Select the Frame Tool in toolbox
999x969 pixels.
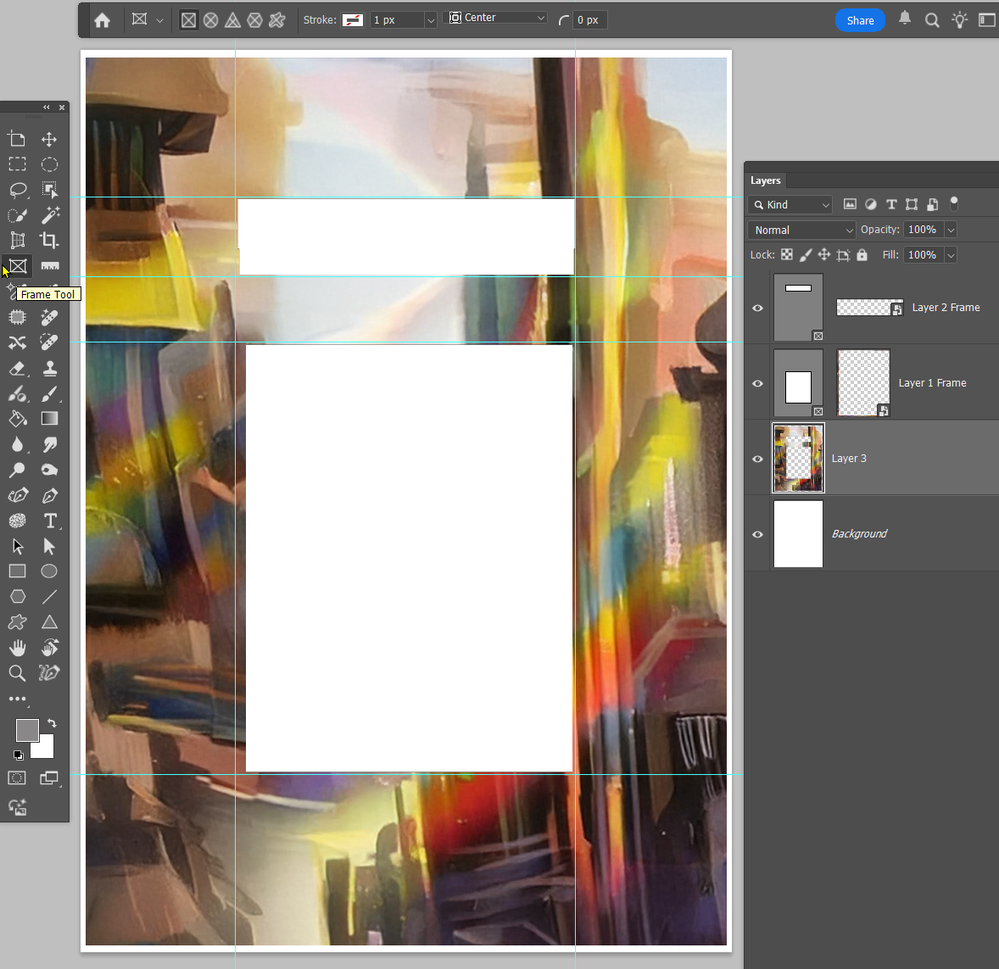17,266
